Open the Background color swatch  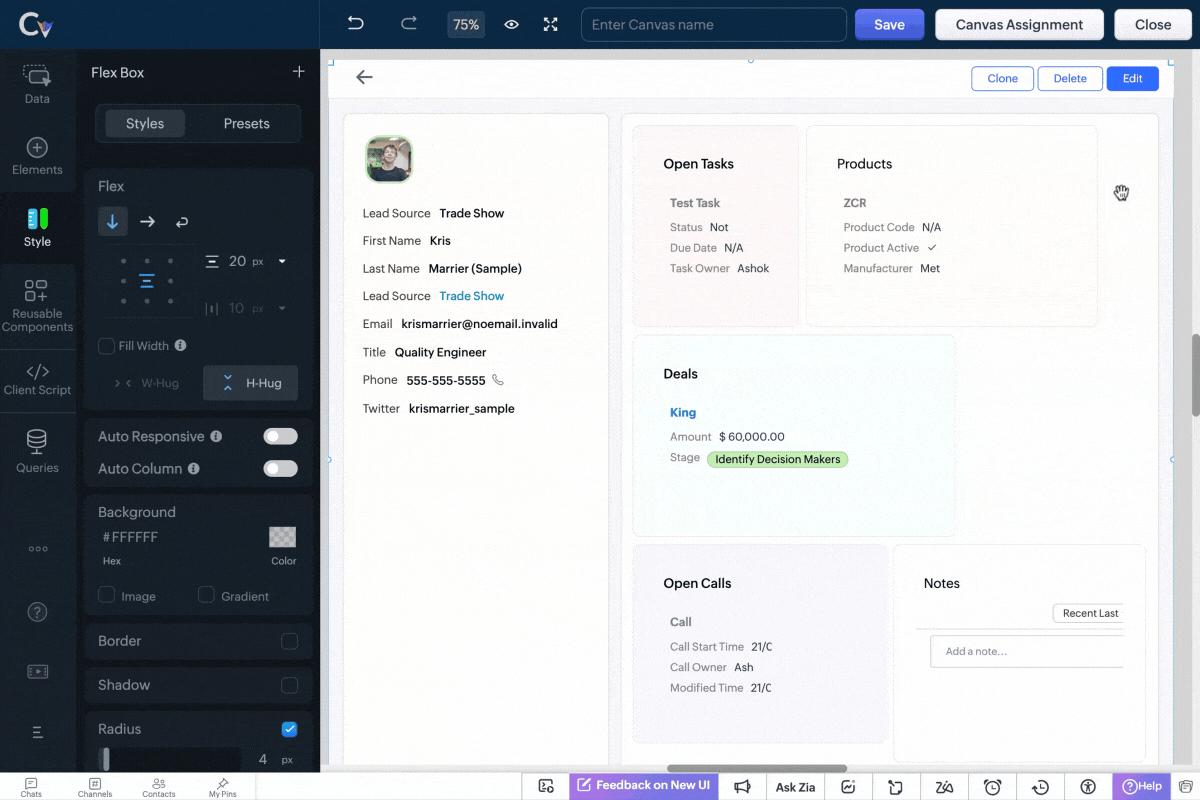tap(282, 537)
